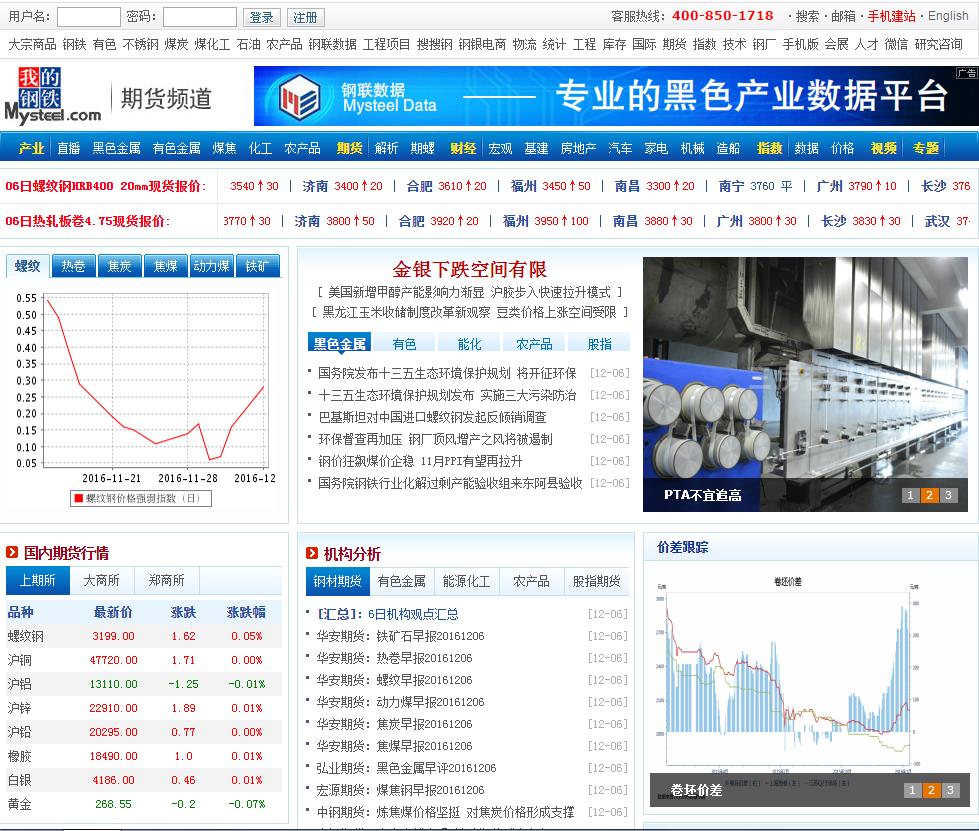
Task: Show page 1 of the 卷坯价差 chart
Action: pyautogui.click(x=912, y=790)
